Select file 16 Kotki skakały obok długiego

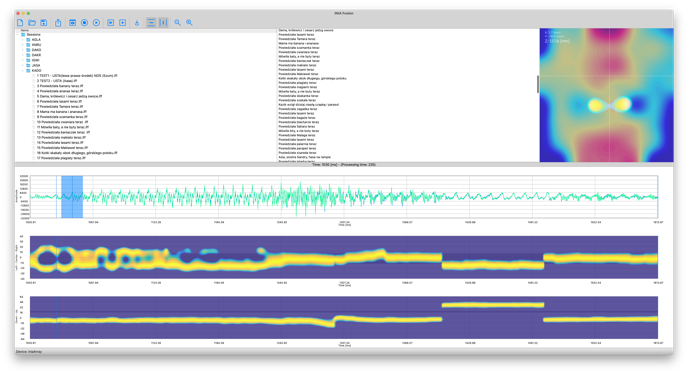[77, 153]
